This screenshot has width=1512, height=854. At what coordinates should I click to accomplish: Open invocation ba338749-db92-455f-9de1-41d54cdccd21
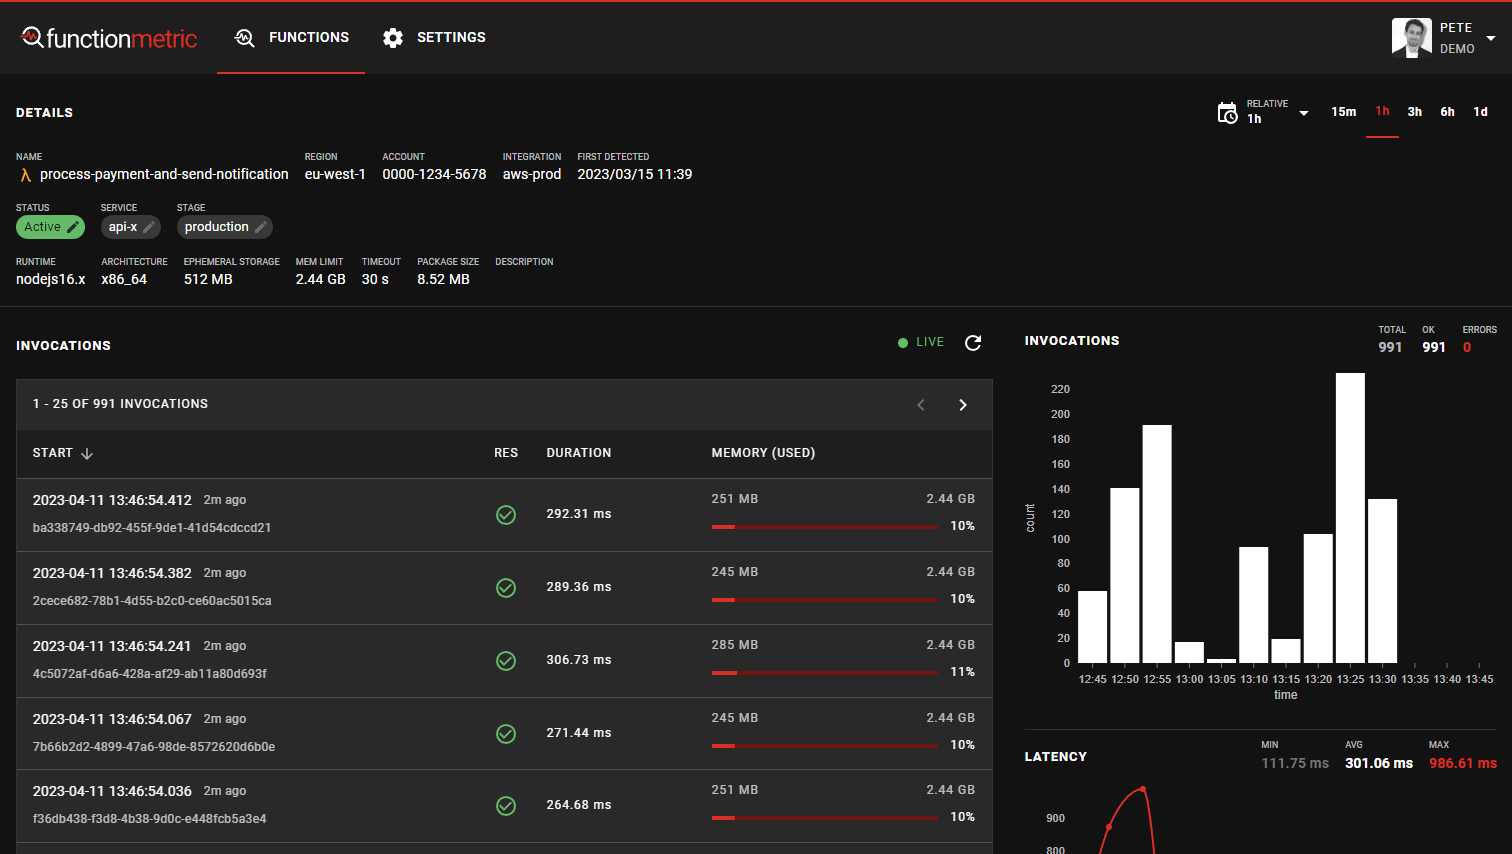pos(152,528)
